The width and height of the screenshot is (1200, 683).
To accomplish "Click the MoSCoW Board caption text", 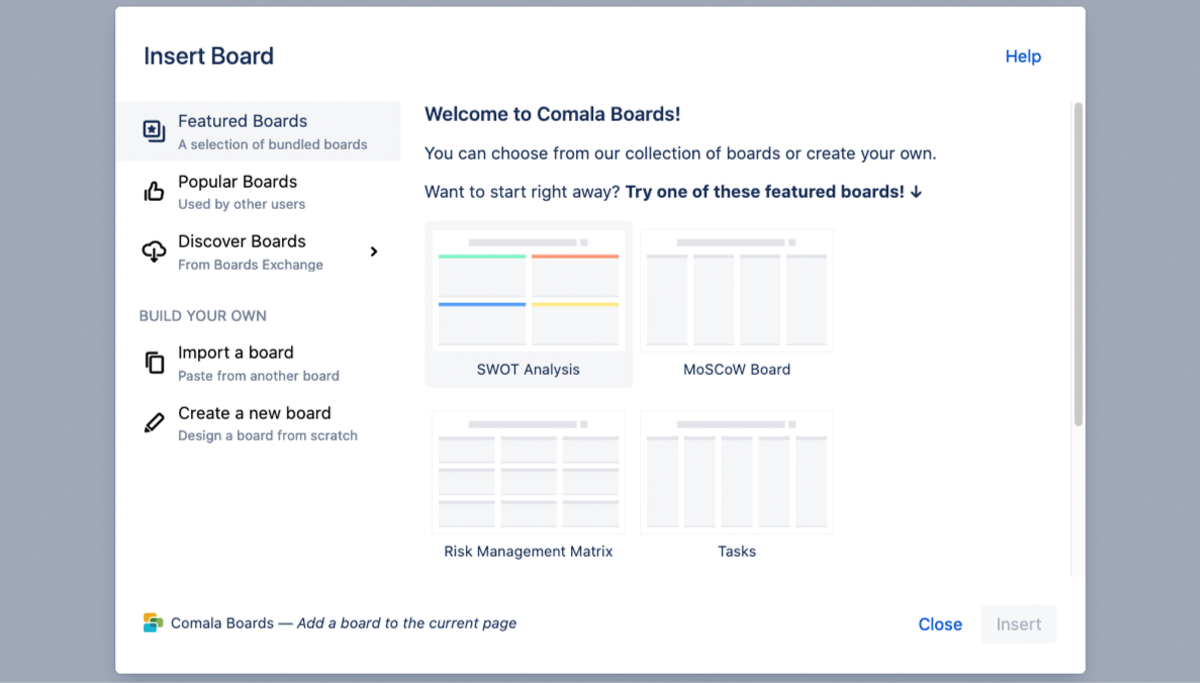I will pos(737,370).
